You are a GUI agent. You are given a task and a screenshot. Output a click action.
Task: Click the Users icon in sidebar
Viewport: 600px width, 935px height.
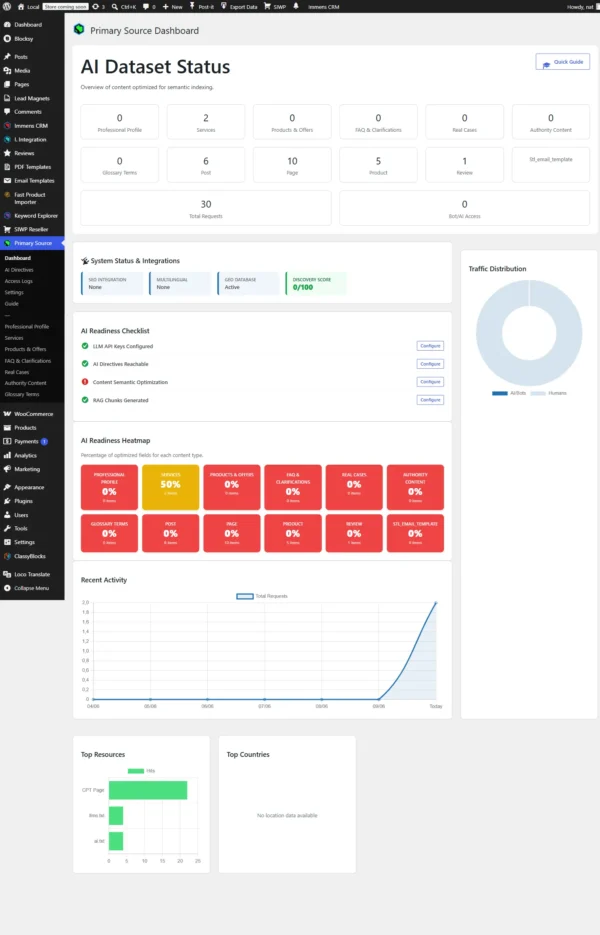pos(7,515)
